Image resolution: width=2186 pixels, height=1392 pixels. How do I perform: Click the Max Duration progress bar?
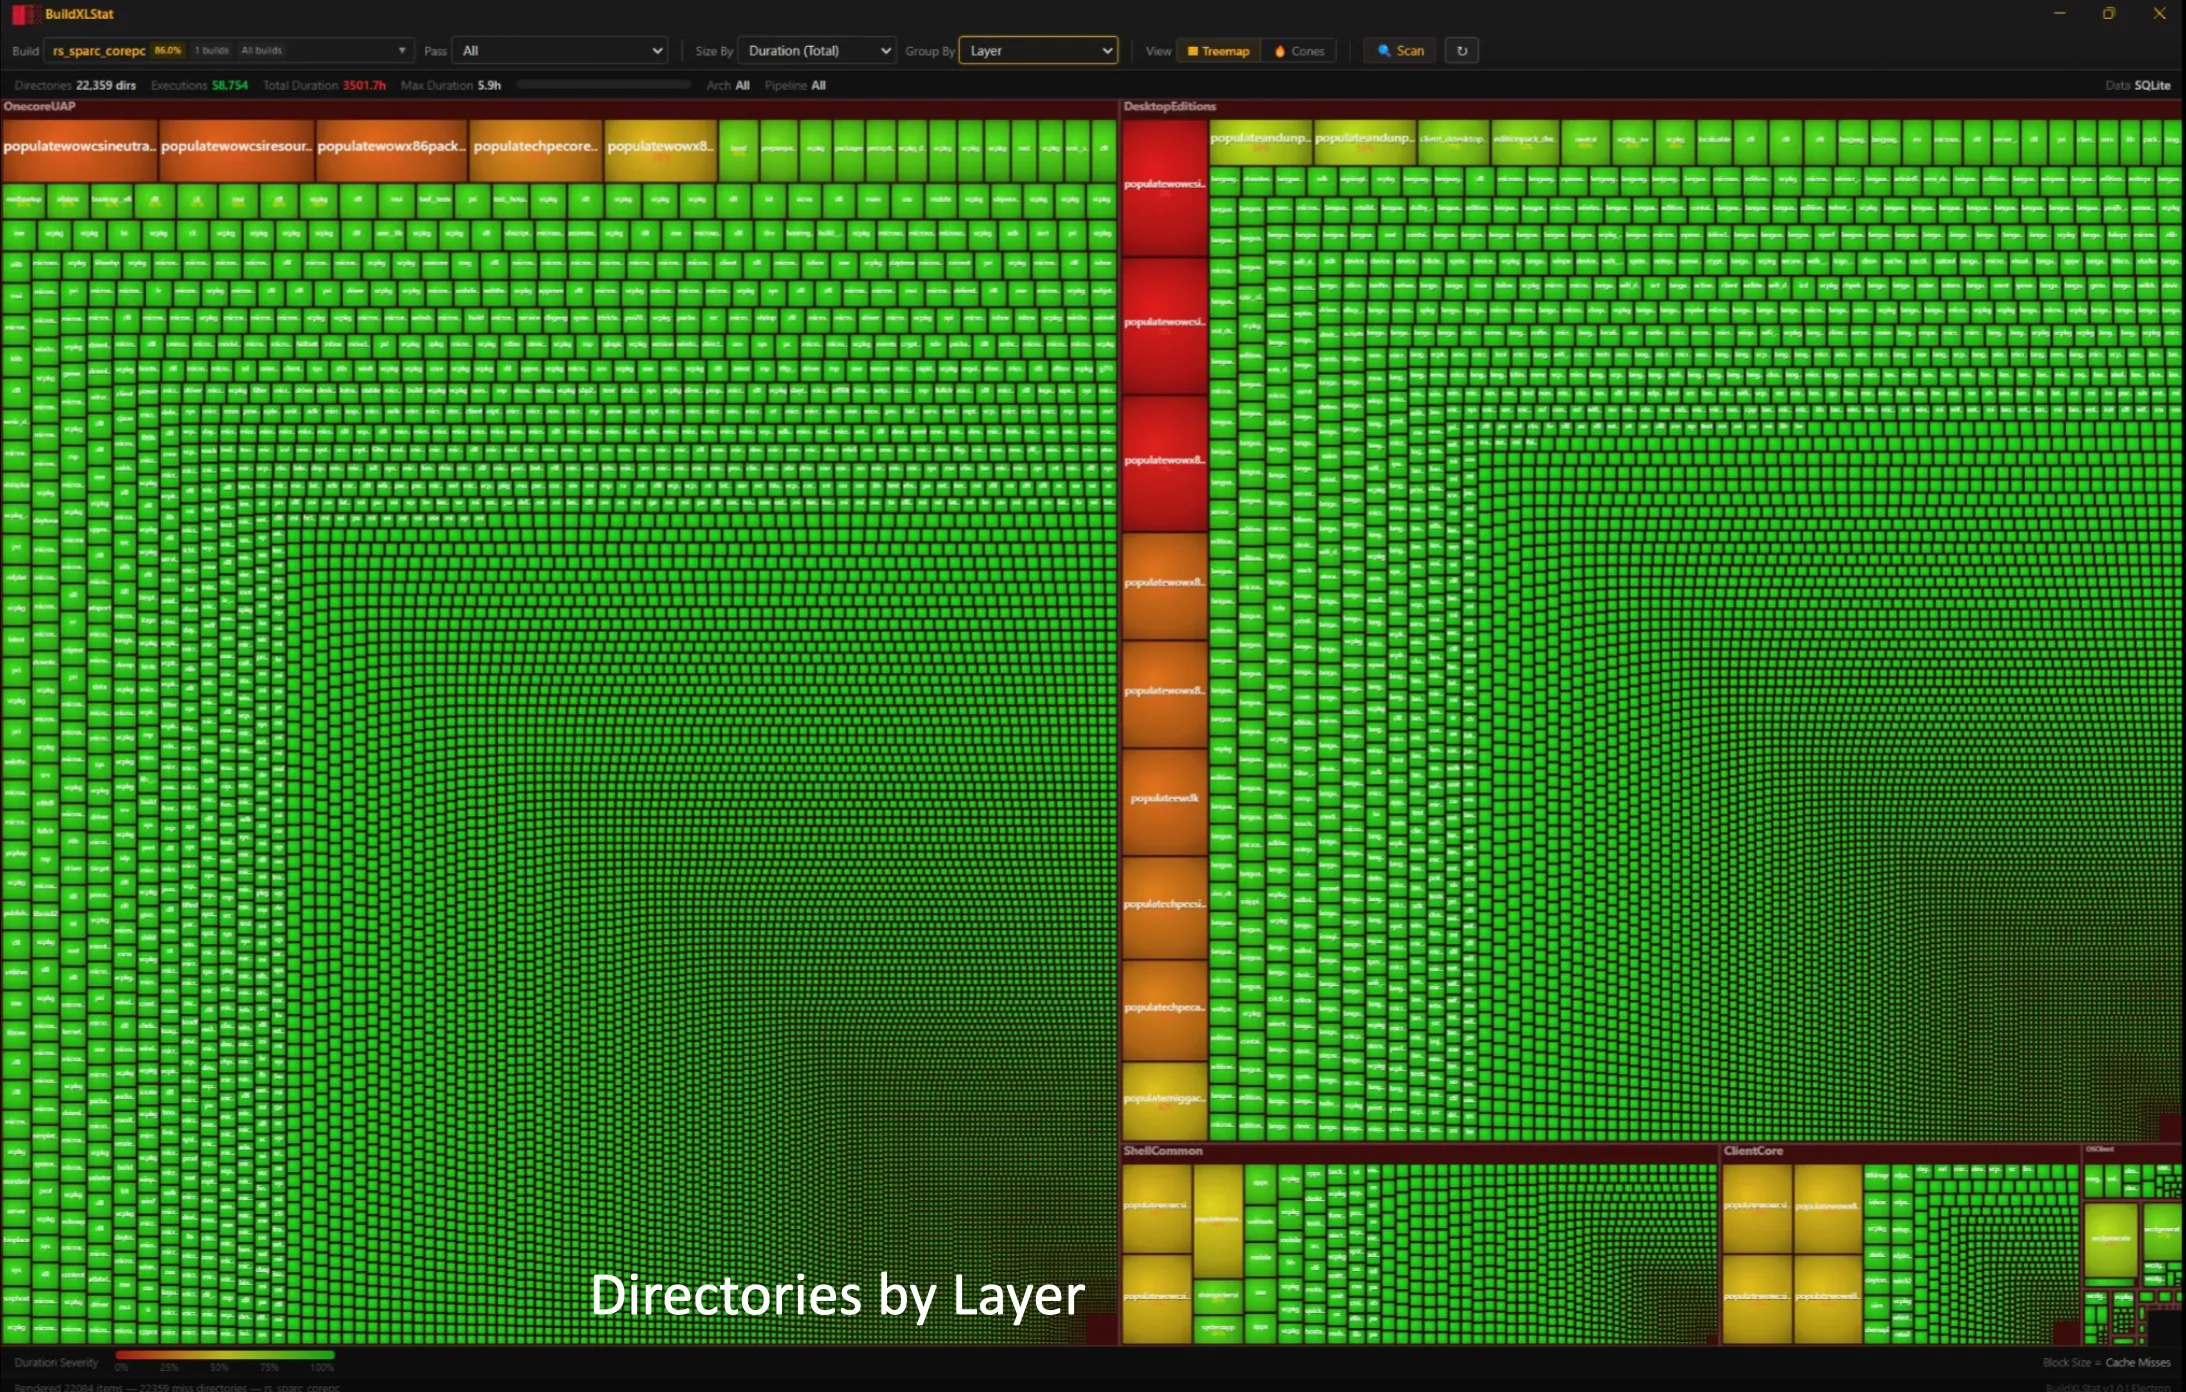click(603, 85)
